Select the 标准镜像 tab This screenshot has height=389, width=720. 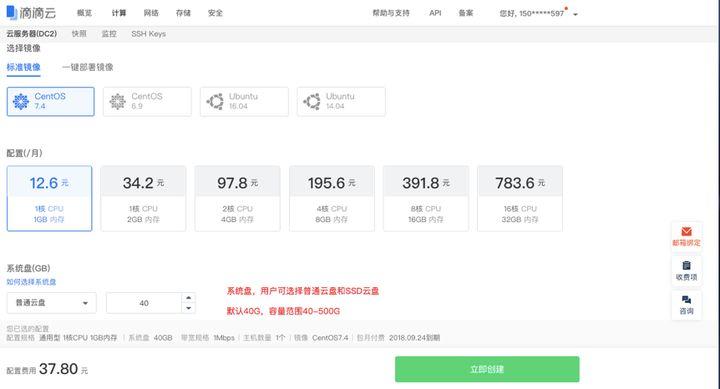(23, 67)
